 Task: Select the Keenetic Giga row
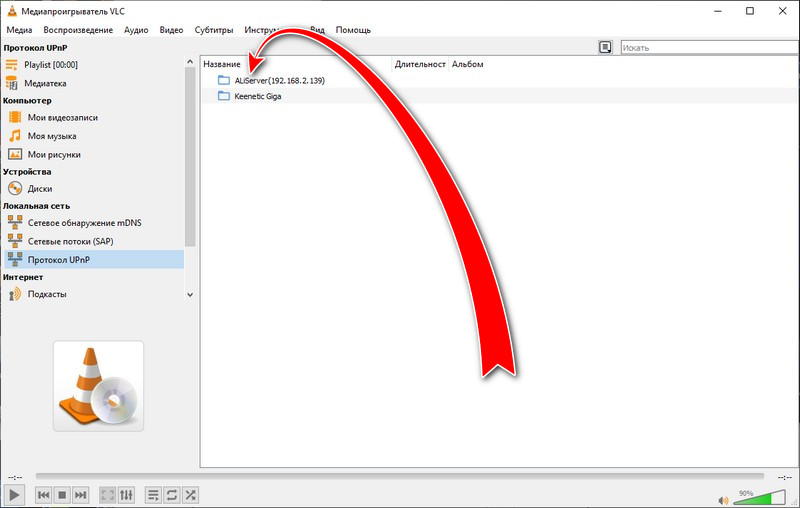click(x=499, y=96)
